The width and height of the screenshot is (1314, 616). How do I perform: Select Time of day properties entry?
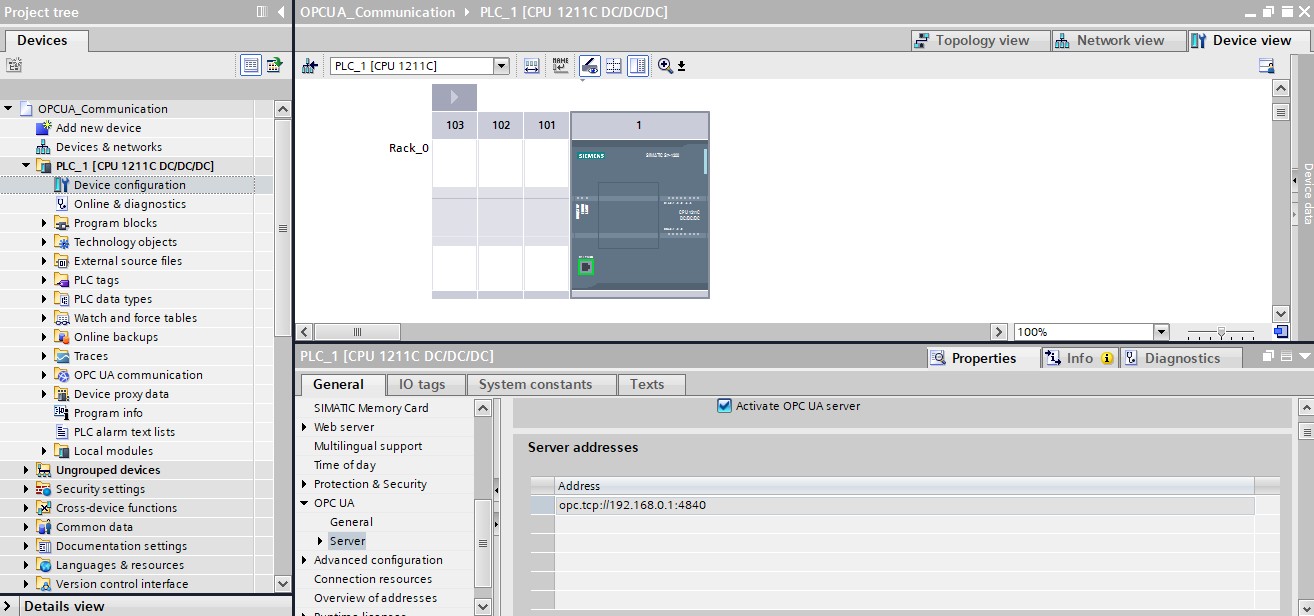pos(345,465)
